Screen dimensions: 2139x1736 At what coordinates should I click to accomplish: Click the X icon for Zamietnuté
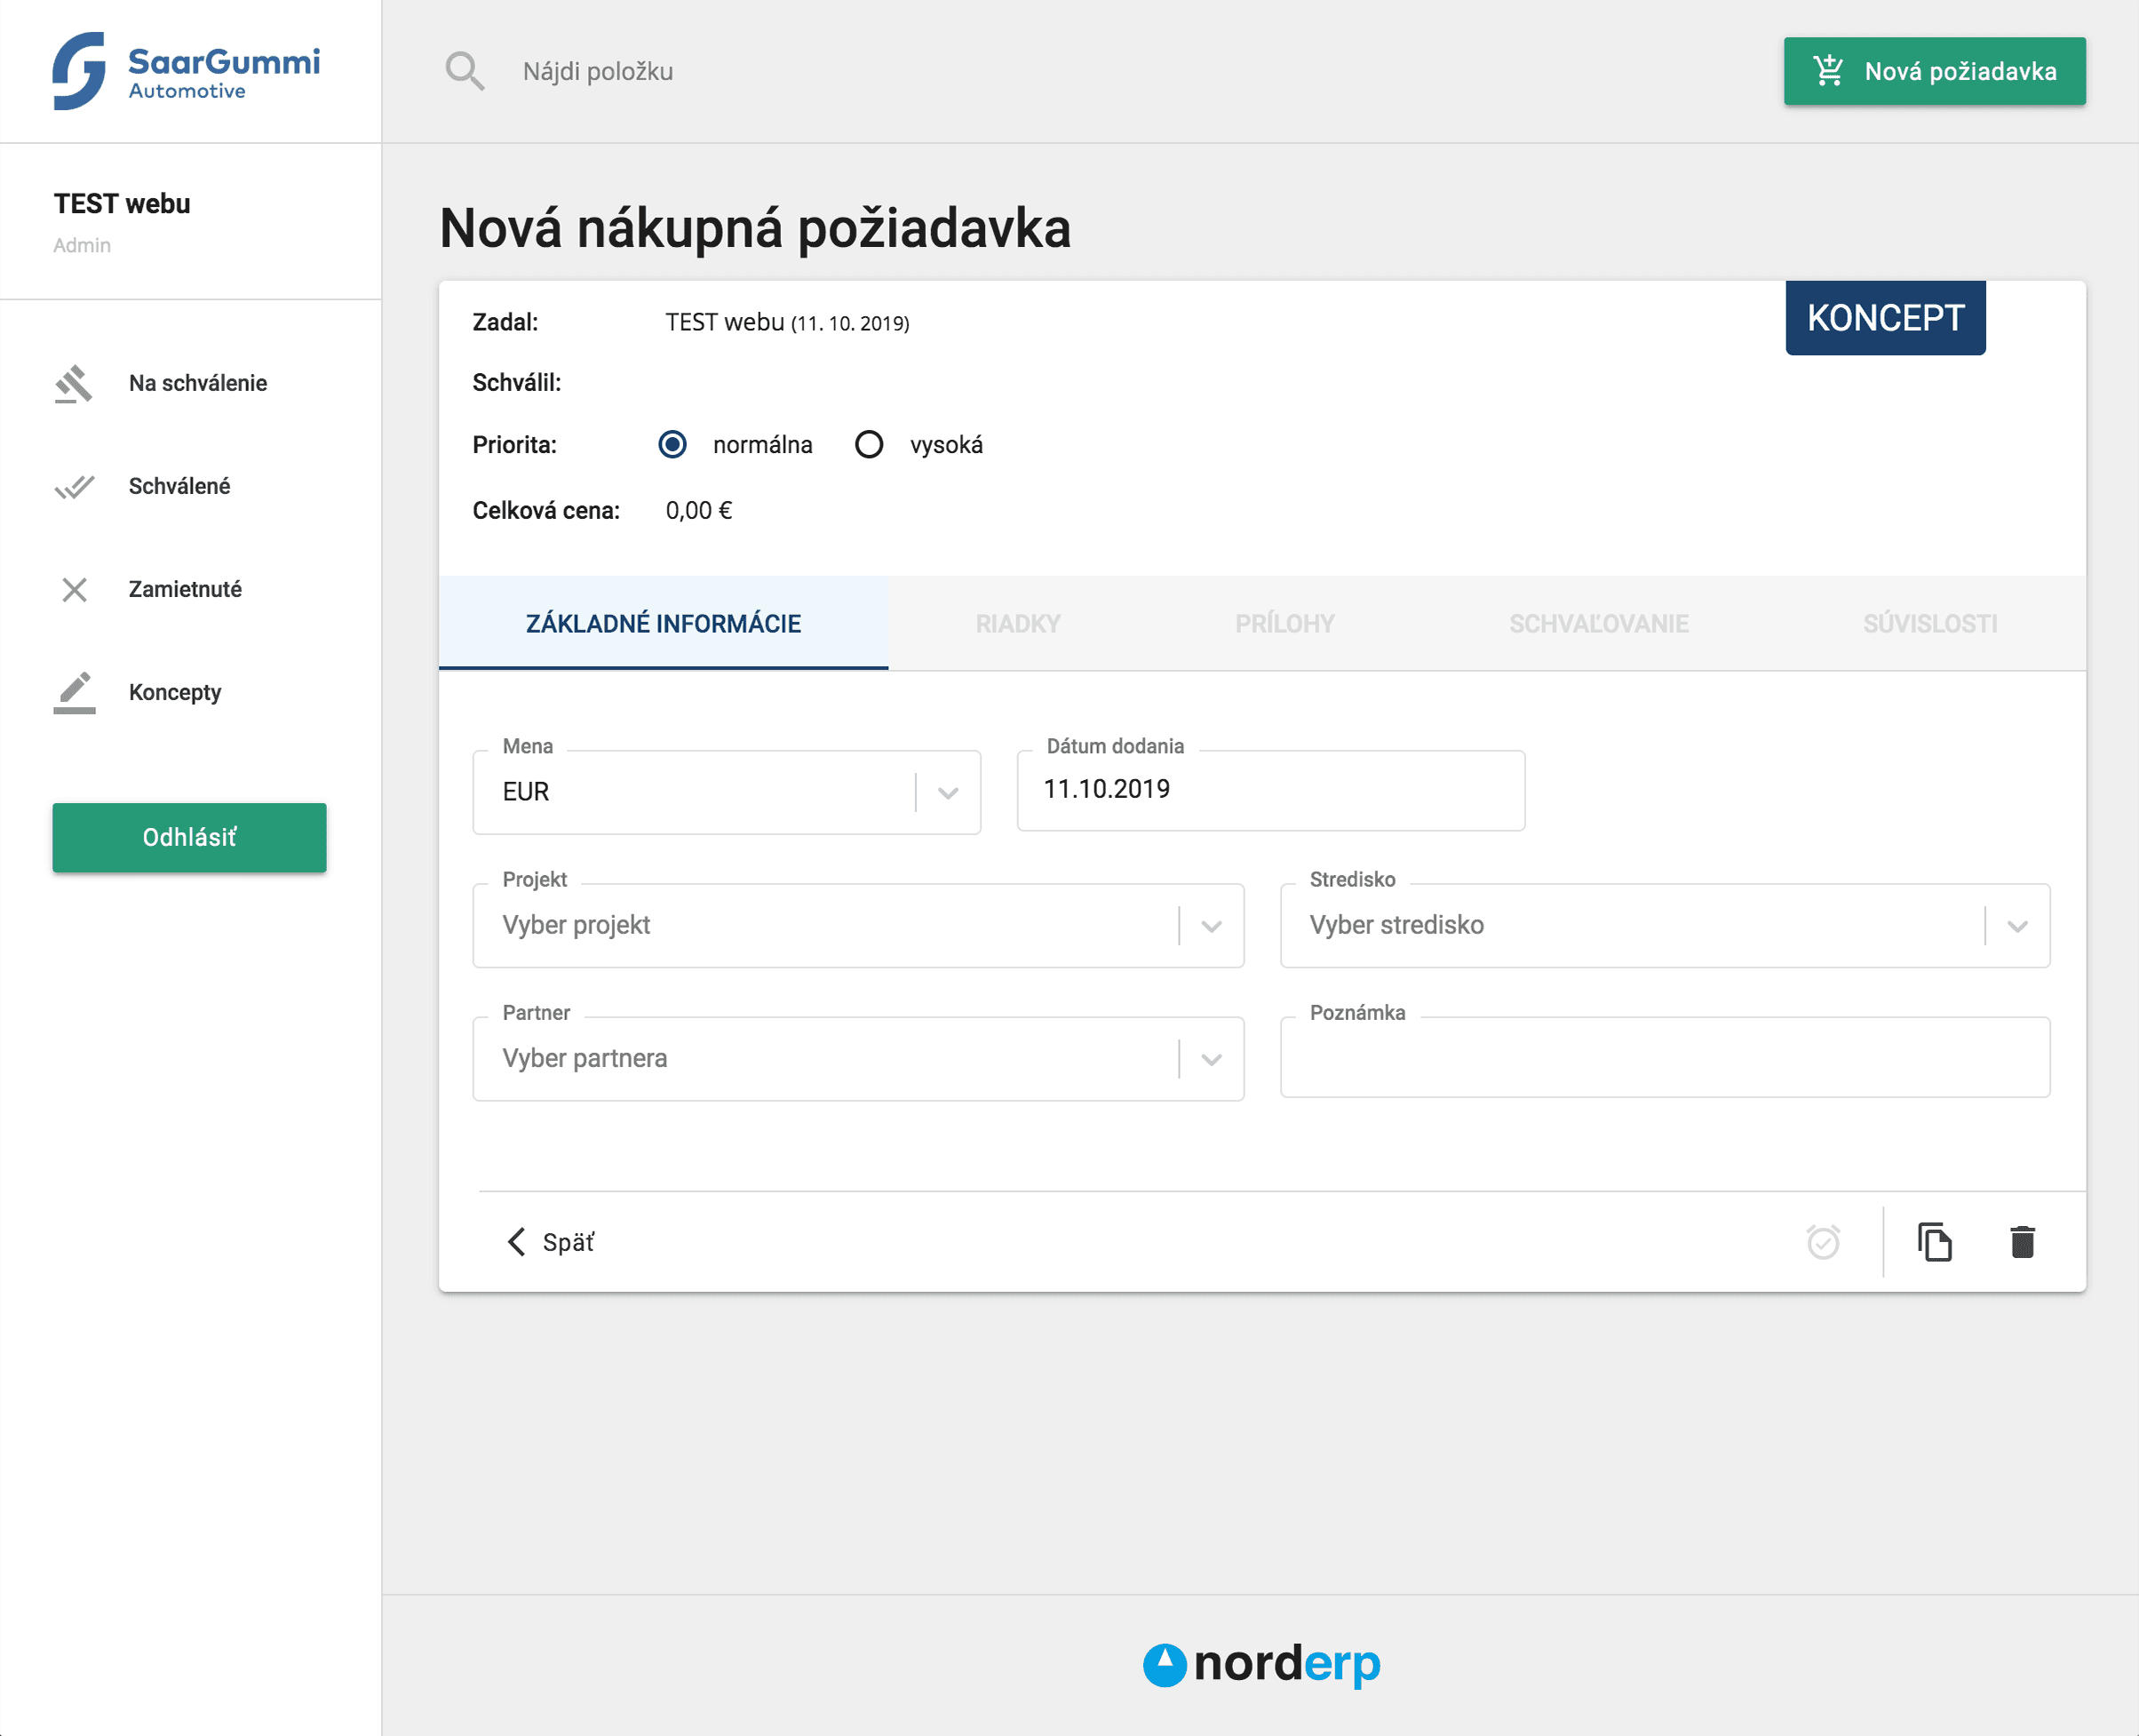click(74, 590)
